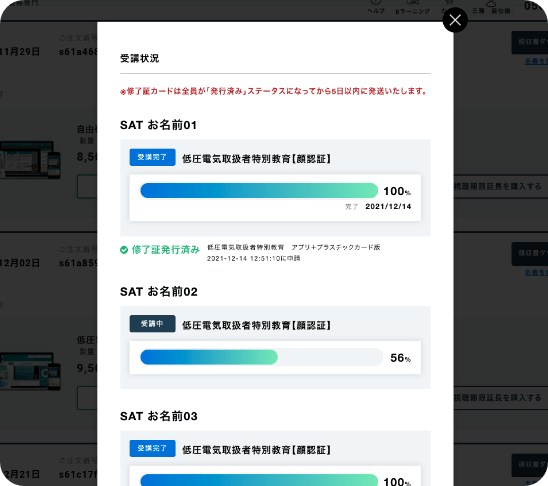Click the first 領収書 download button
The height and width of the screenshot is (486, 548).
click(530, 42)
